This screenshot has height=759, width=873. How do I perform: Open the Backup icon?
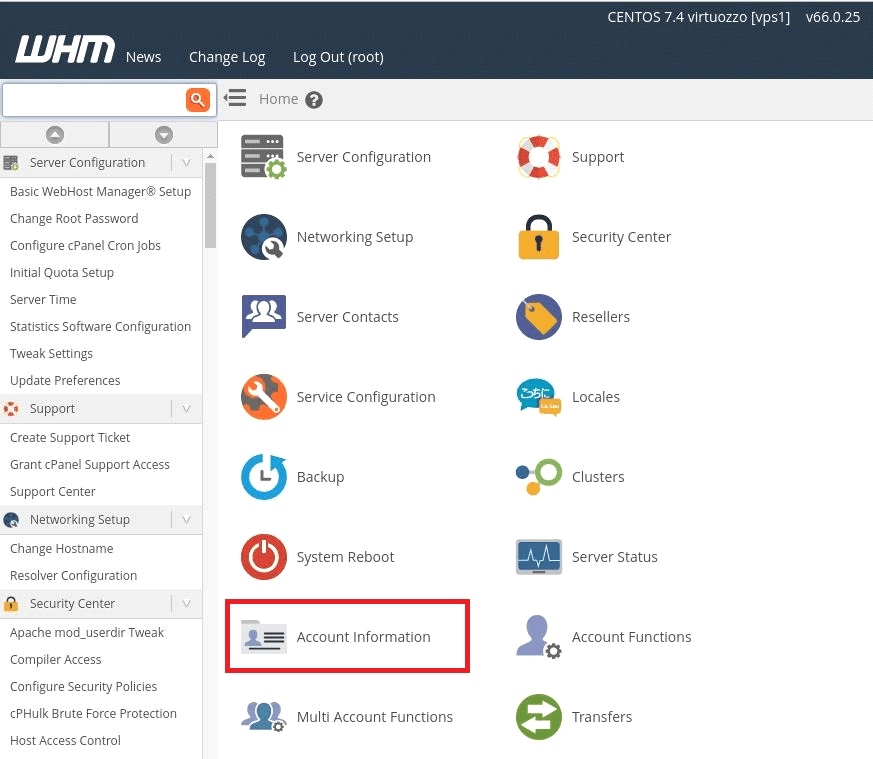(262, 477)
